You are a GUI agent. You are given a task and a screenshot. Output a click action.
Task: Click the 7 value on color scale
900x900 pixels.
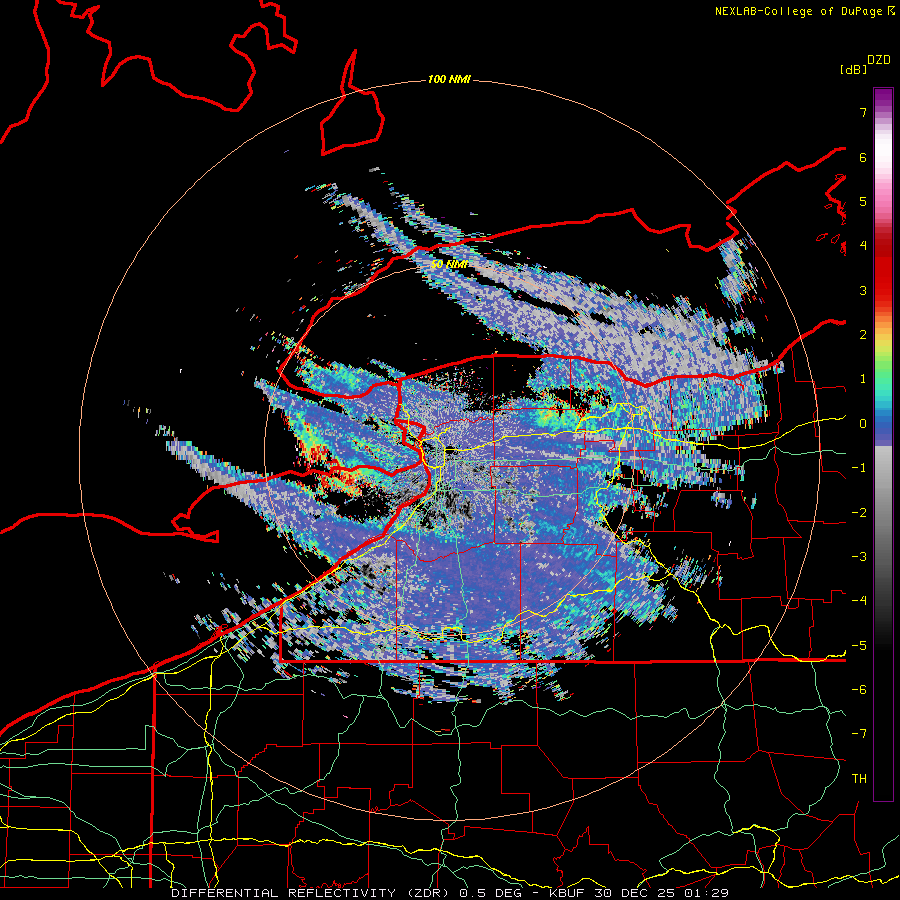[x=863, y=112]
